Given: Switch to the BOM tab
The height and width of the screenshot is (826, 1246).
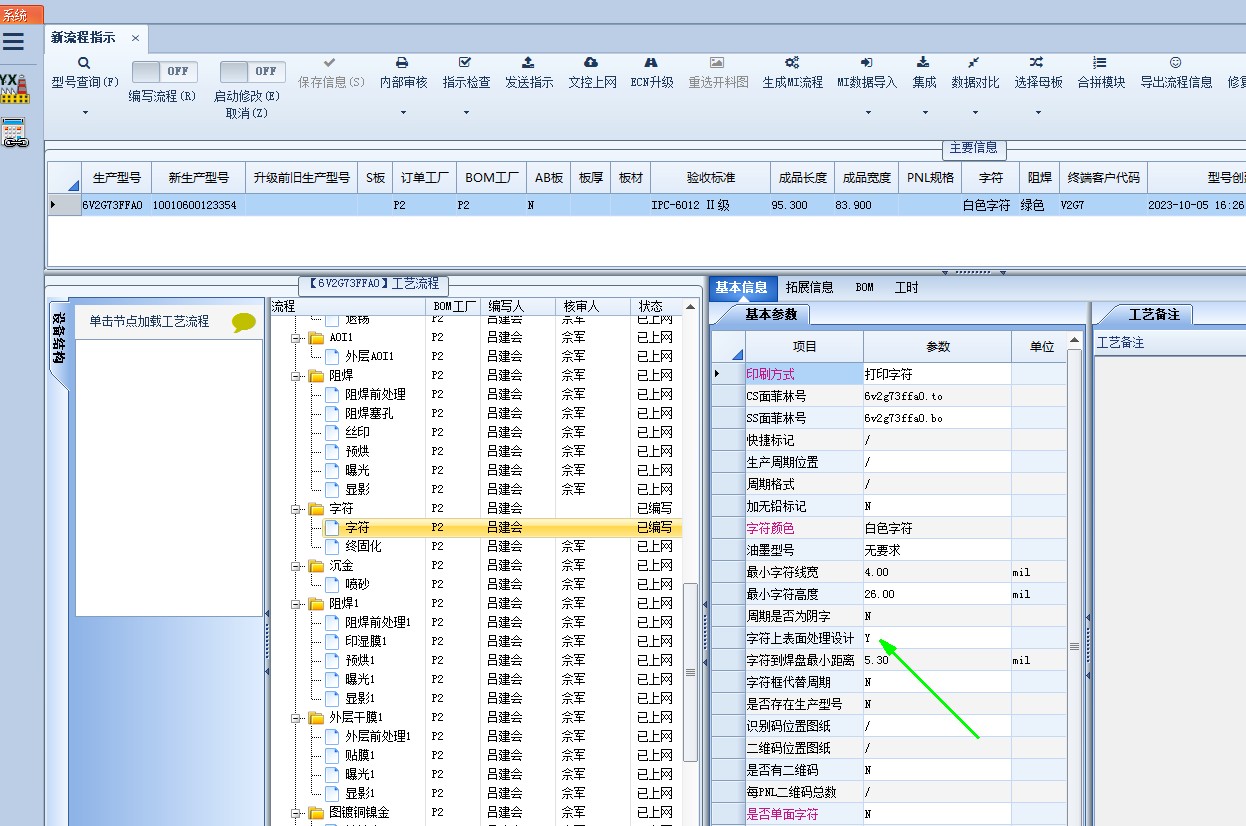Looking at the screenshot, I should [864, 287].
